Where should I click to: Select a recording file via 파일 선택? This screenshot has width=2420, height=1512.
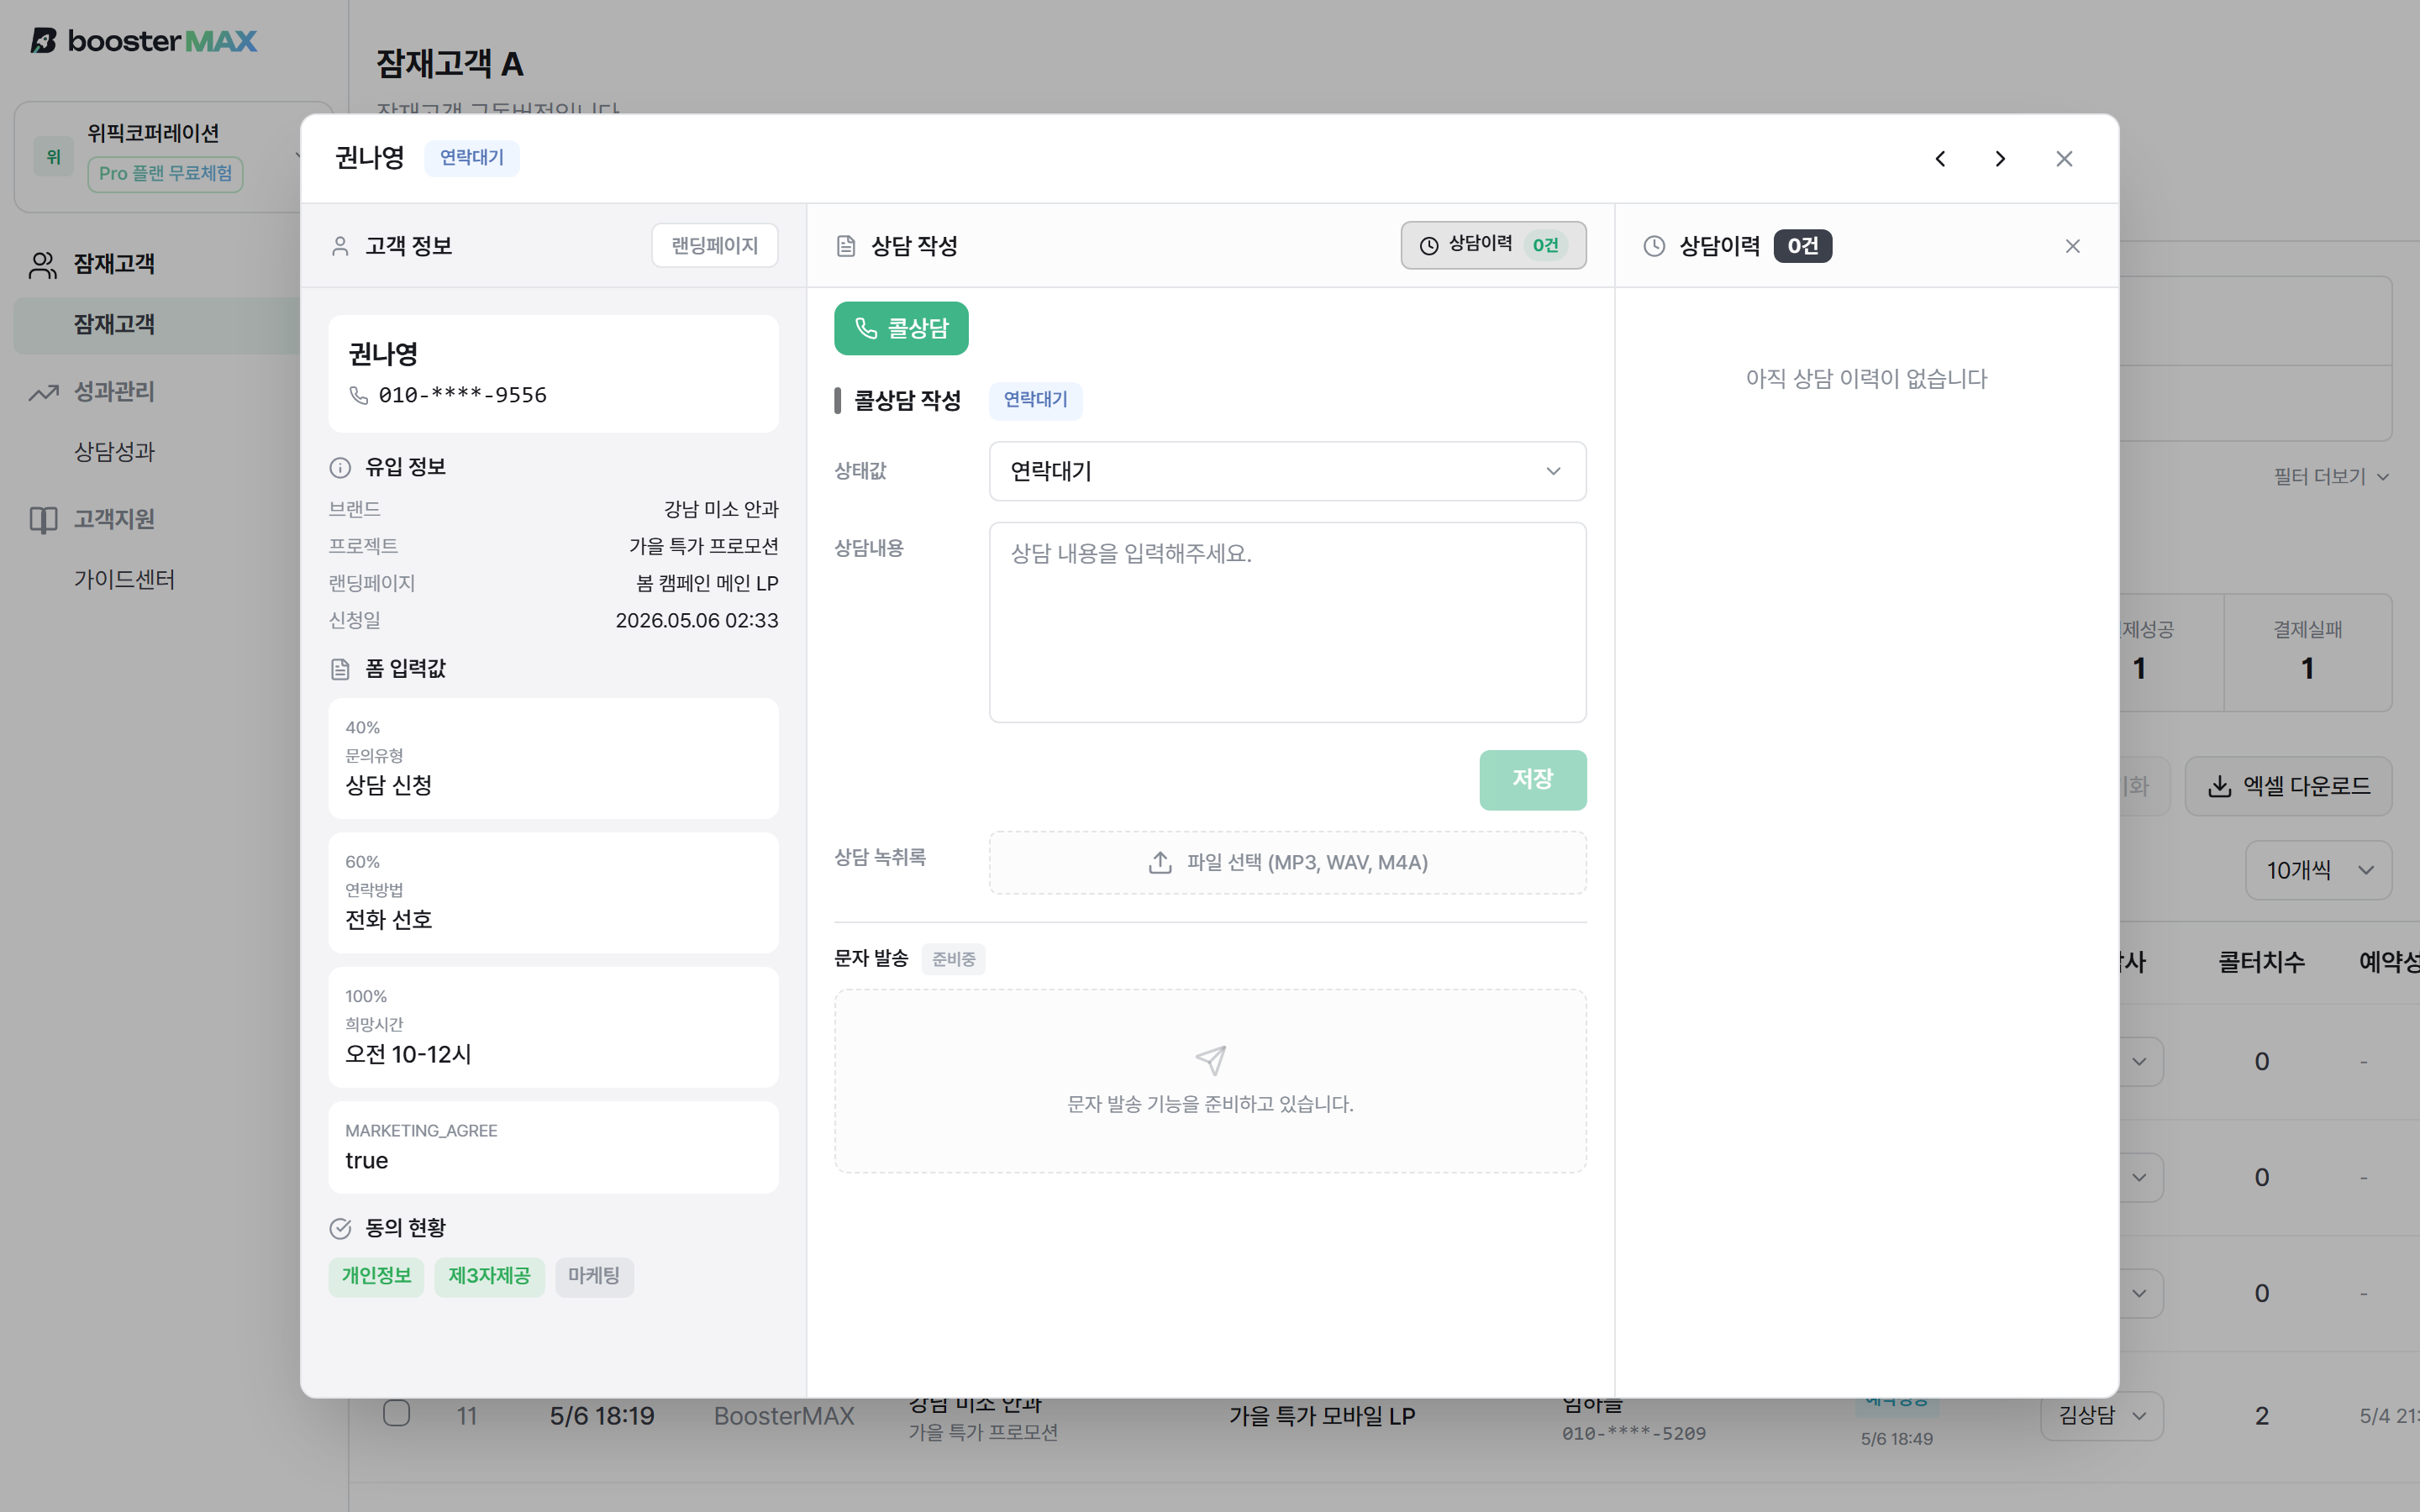click(x=1287, y=862)
